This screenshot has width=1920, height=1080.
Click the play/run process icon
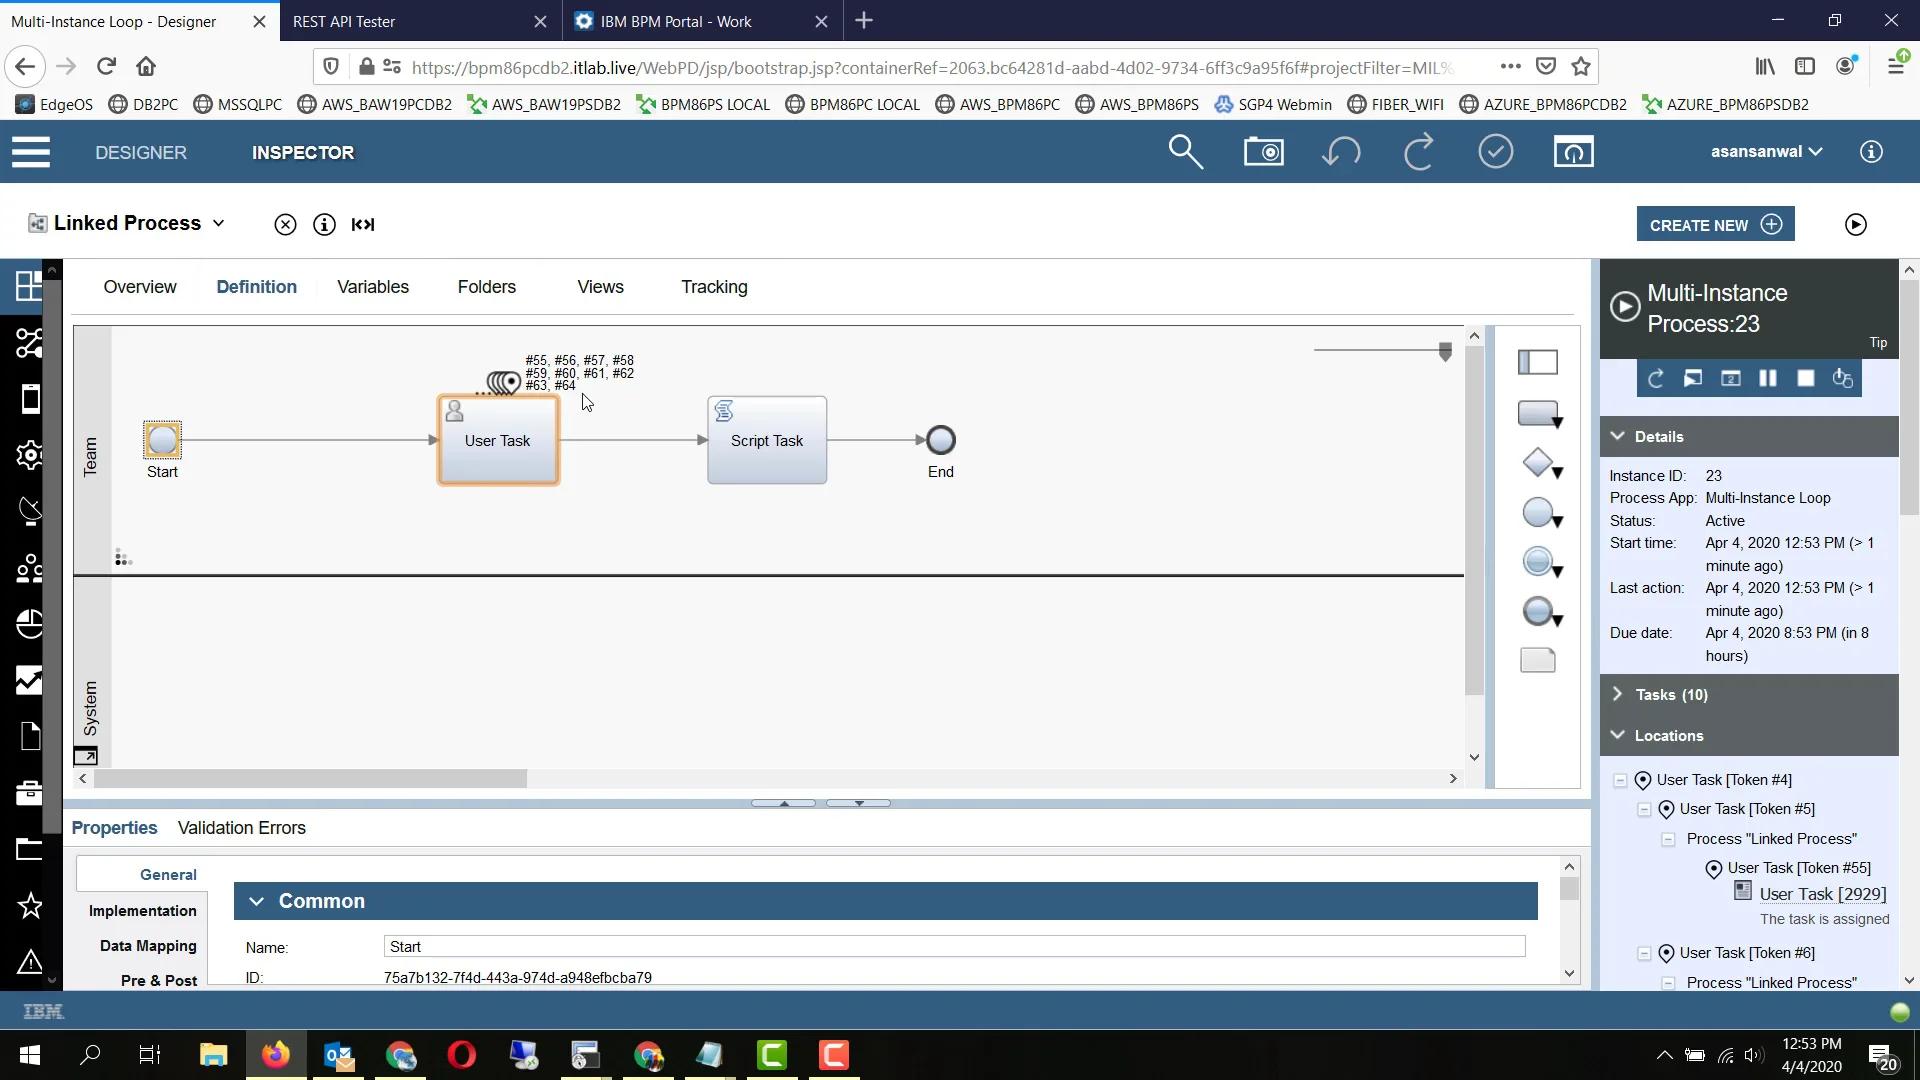click(1854, 224)
